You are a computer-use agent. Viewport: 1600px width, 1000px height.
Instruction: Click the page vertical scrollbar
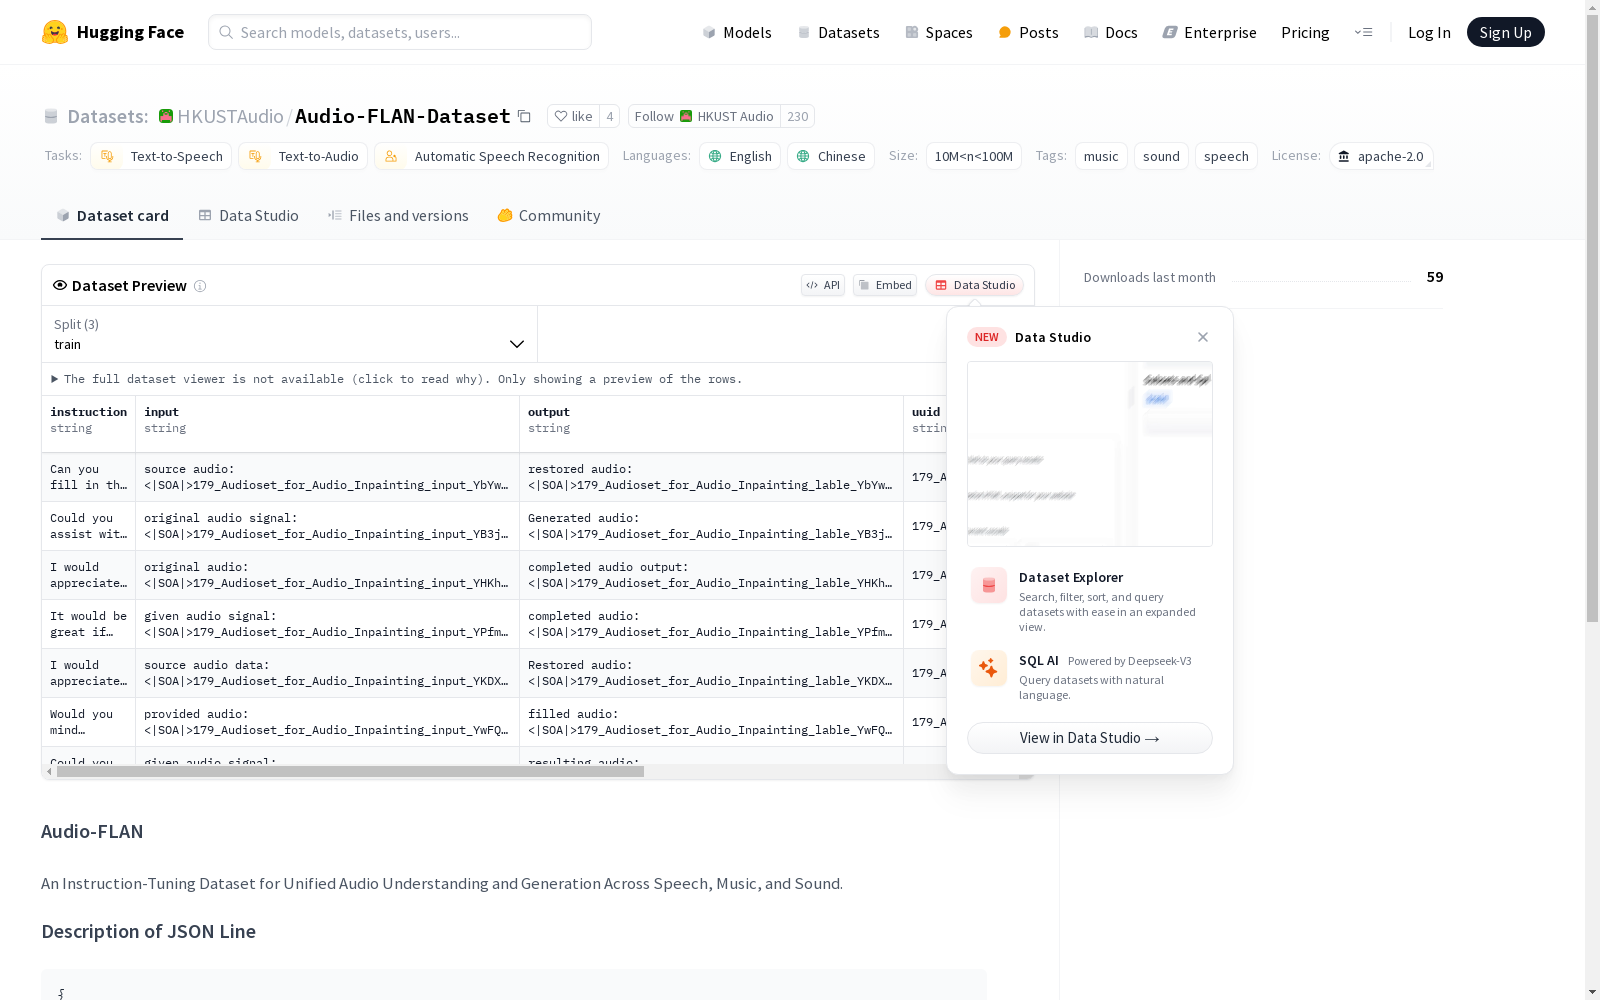(x=1592, y=317)
